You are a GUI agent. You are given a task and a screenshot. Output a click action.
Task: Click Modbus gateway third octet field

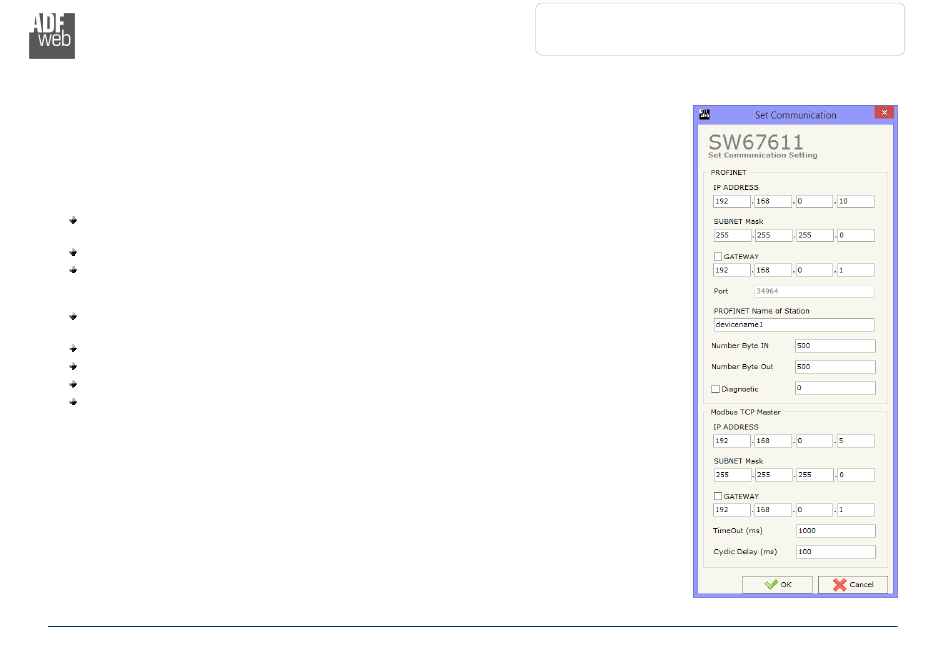click(x=814, y=510)
